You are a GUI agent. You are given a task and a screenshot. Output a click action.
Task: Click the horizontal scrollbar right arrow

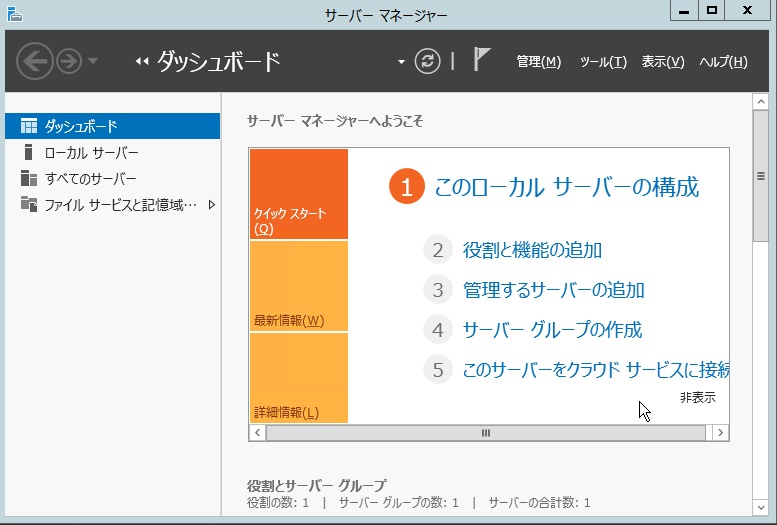[719, 433]
